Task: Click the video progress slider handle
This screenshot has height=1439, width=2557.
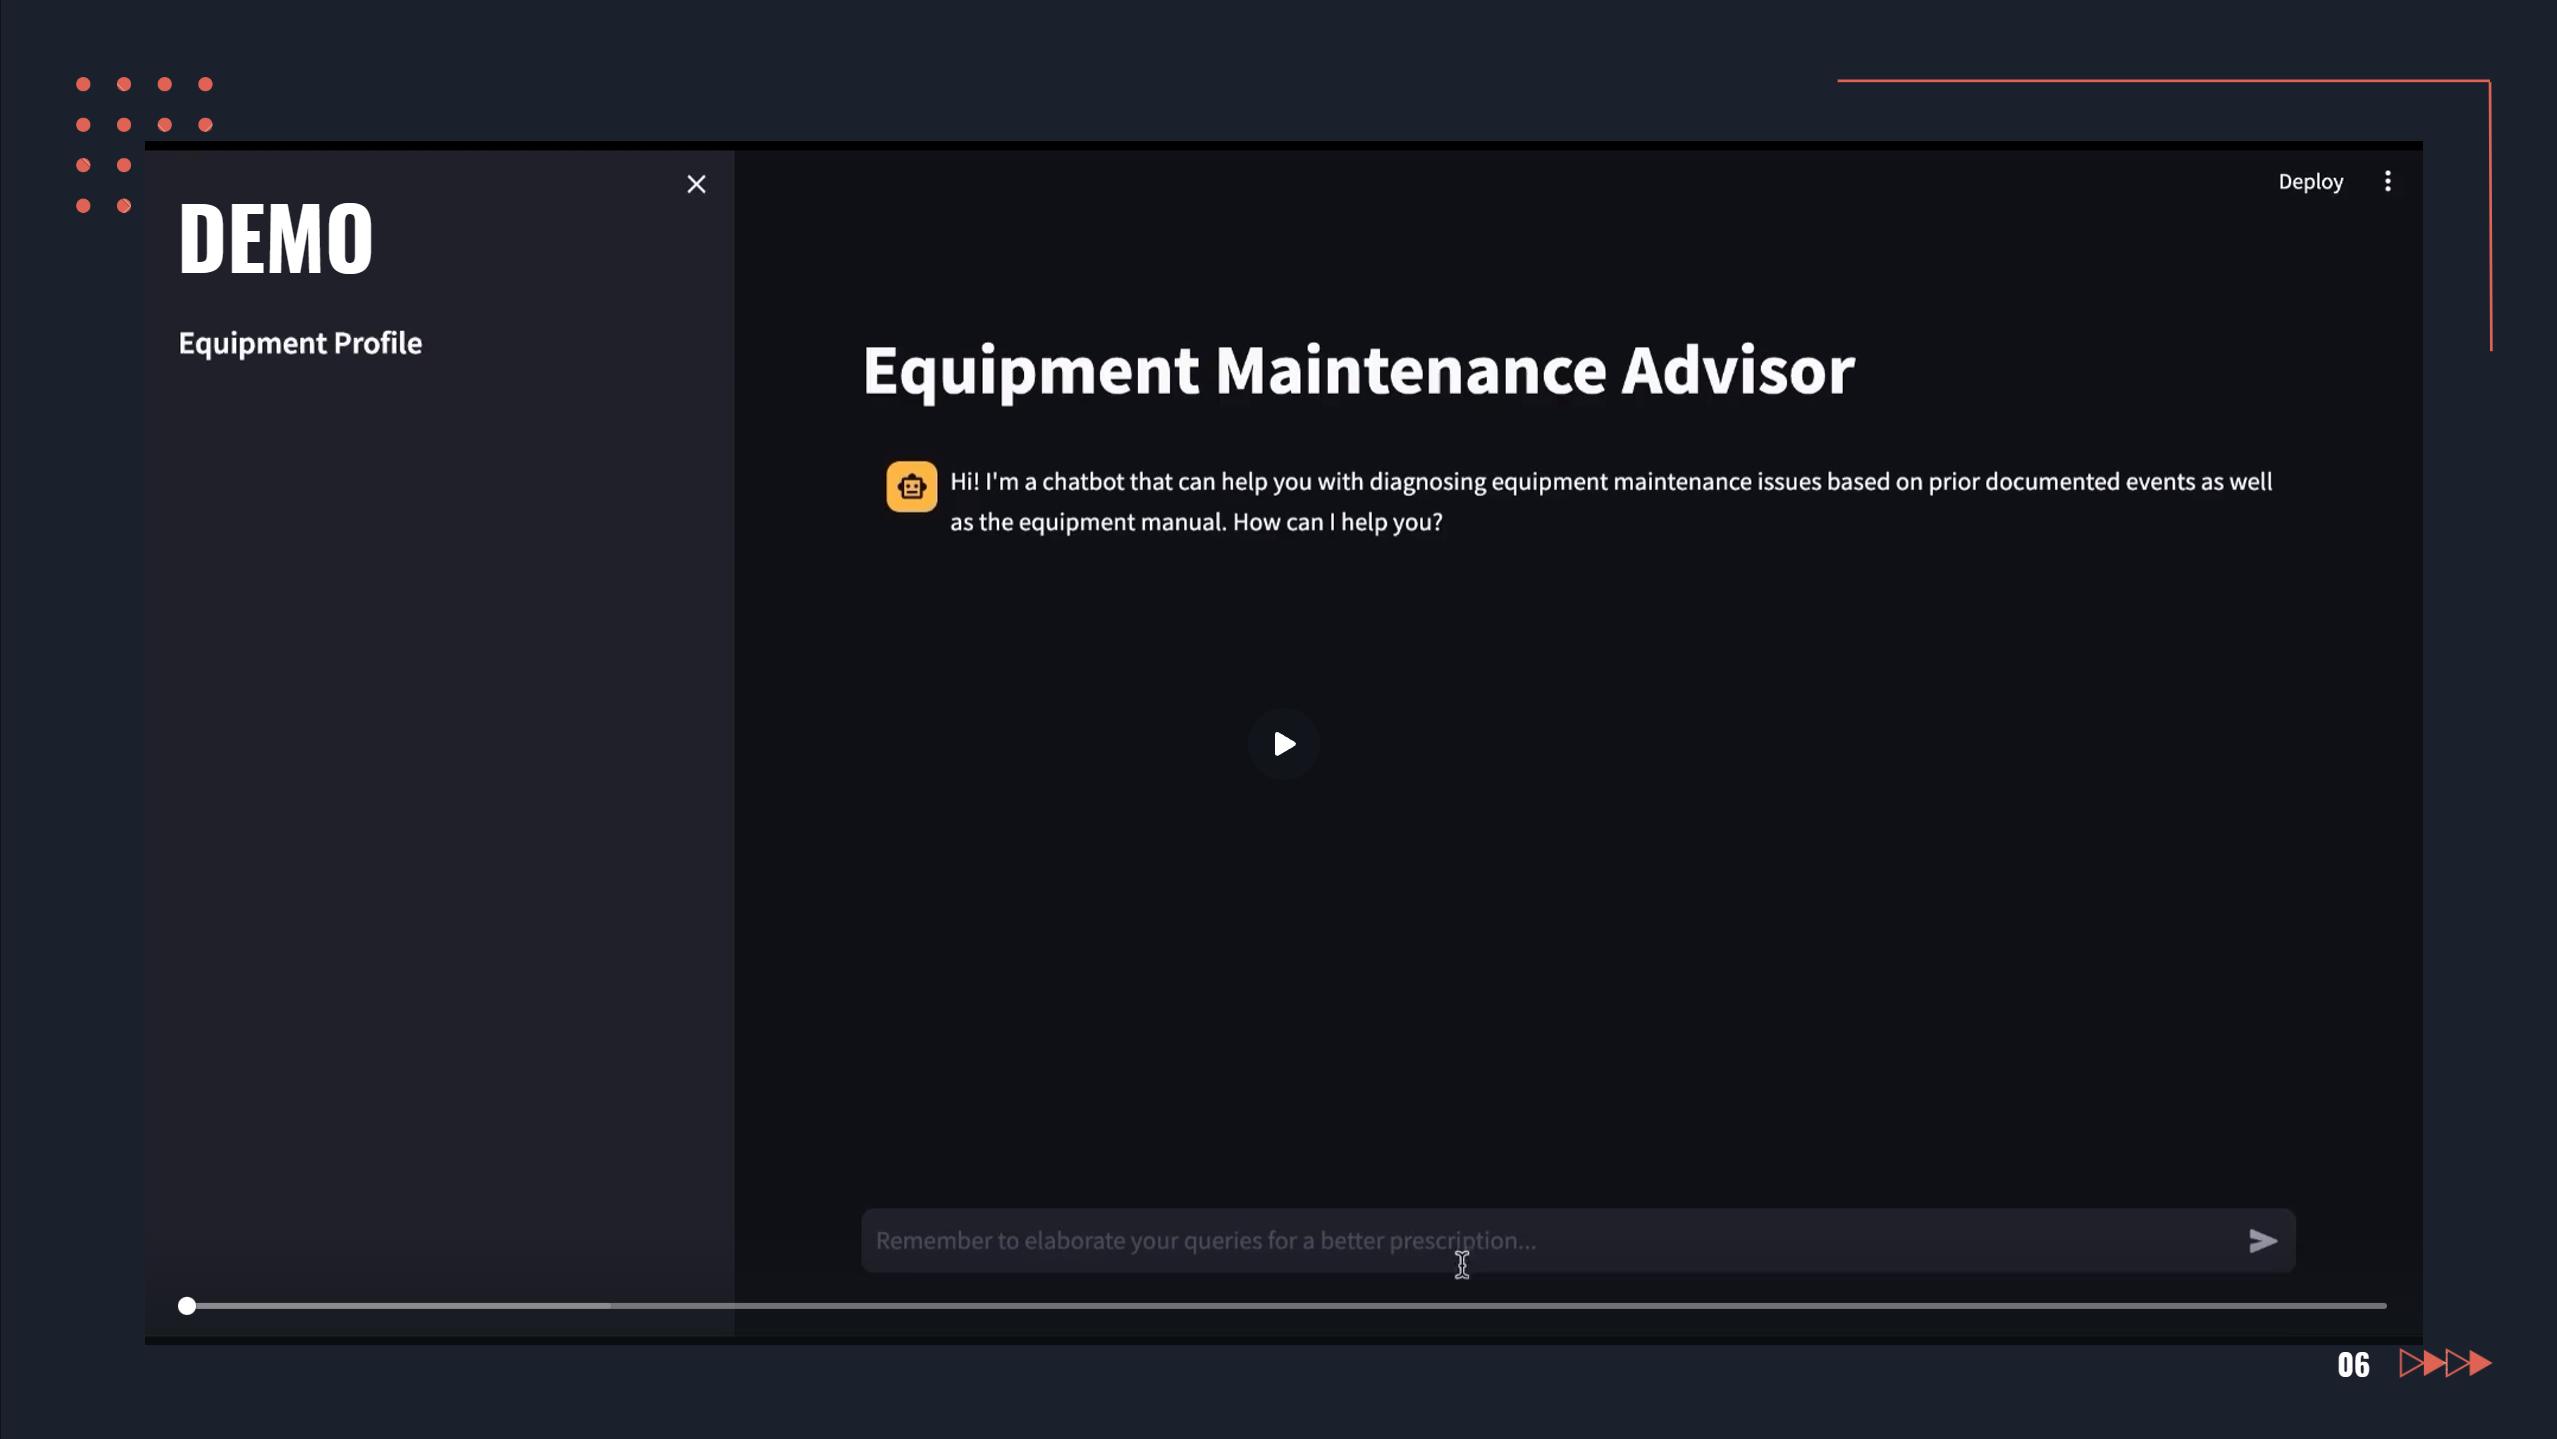Action: [x=187, y=1306]
